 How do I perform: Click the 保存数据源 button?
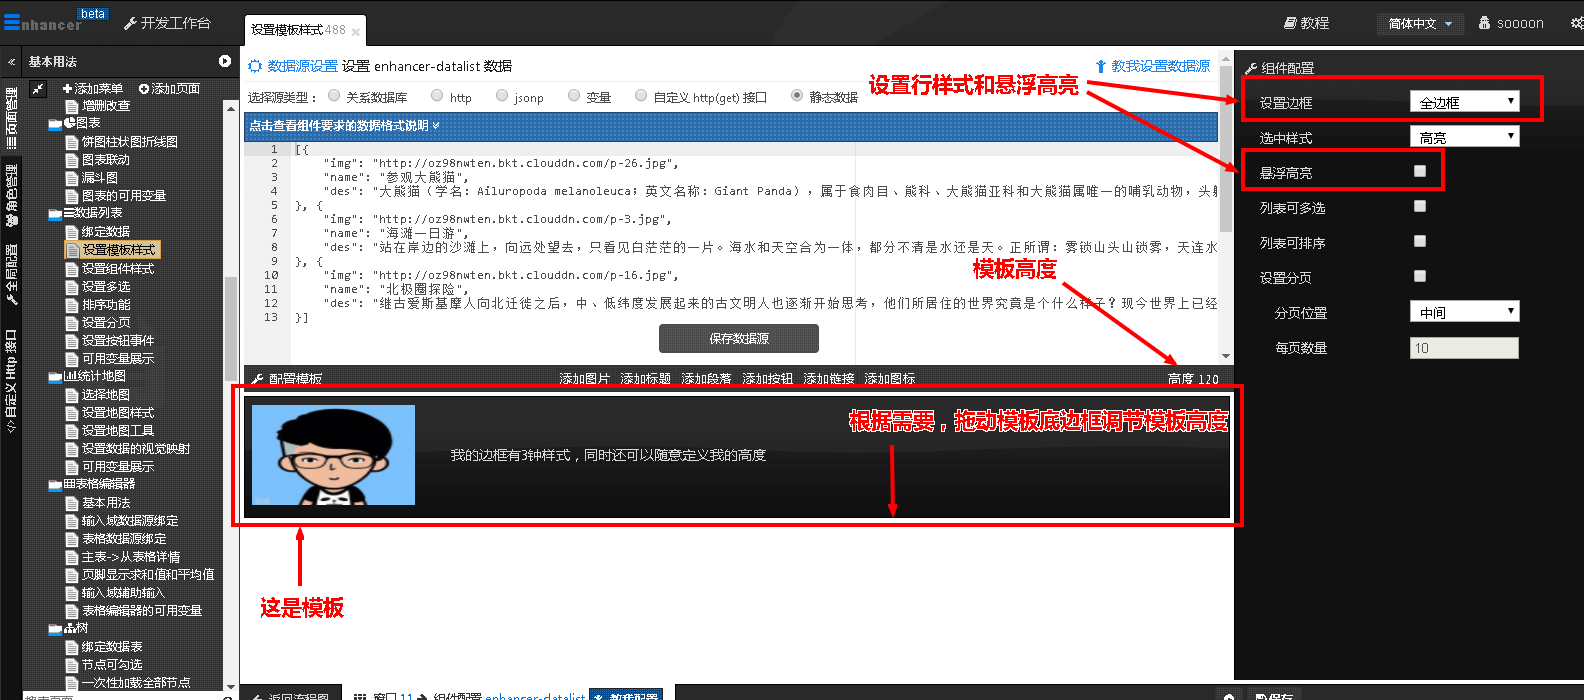click(x=738, y=339)
